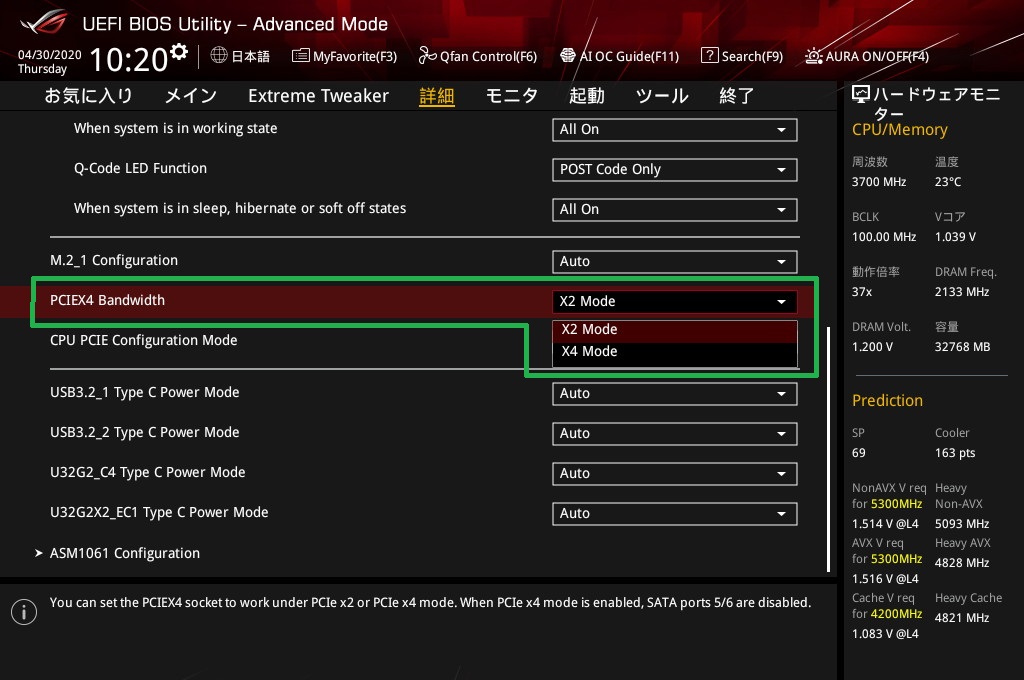
Task: Select Q-Code LED Function label
Action: 140,169
